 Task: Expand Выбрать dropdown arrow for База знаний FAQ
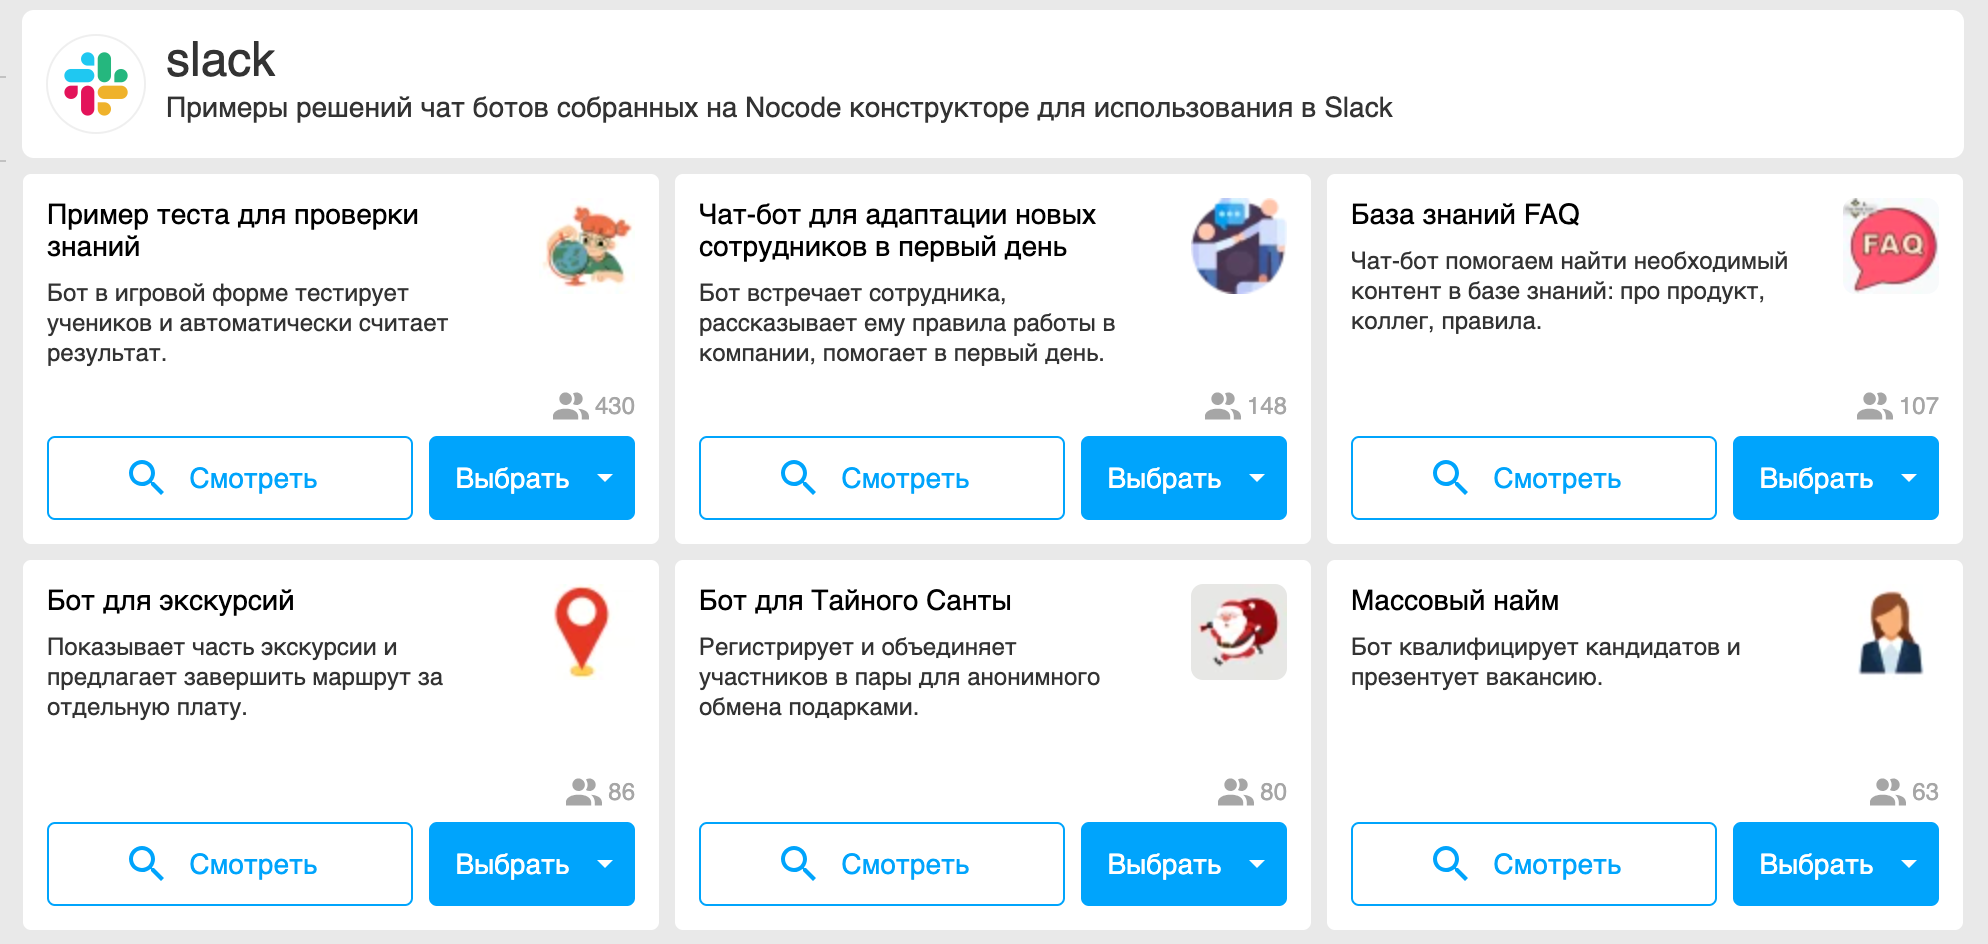pos(1909,478)
